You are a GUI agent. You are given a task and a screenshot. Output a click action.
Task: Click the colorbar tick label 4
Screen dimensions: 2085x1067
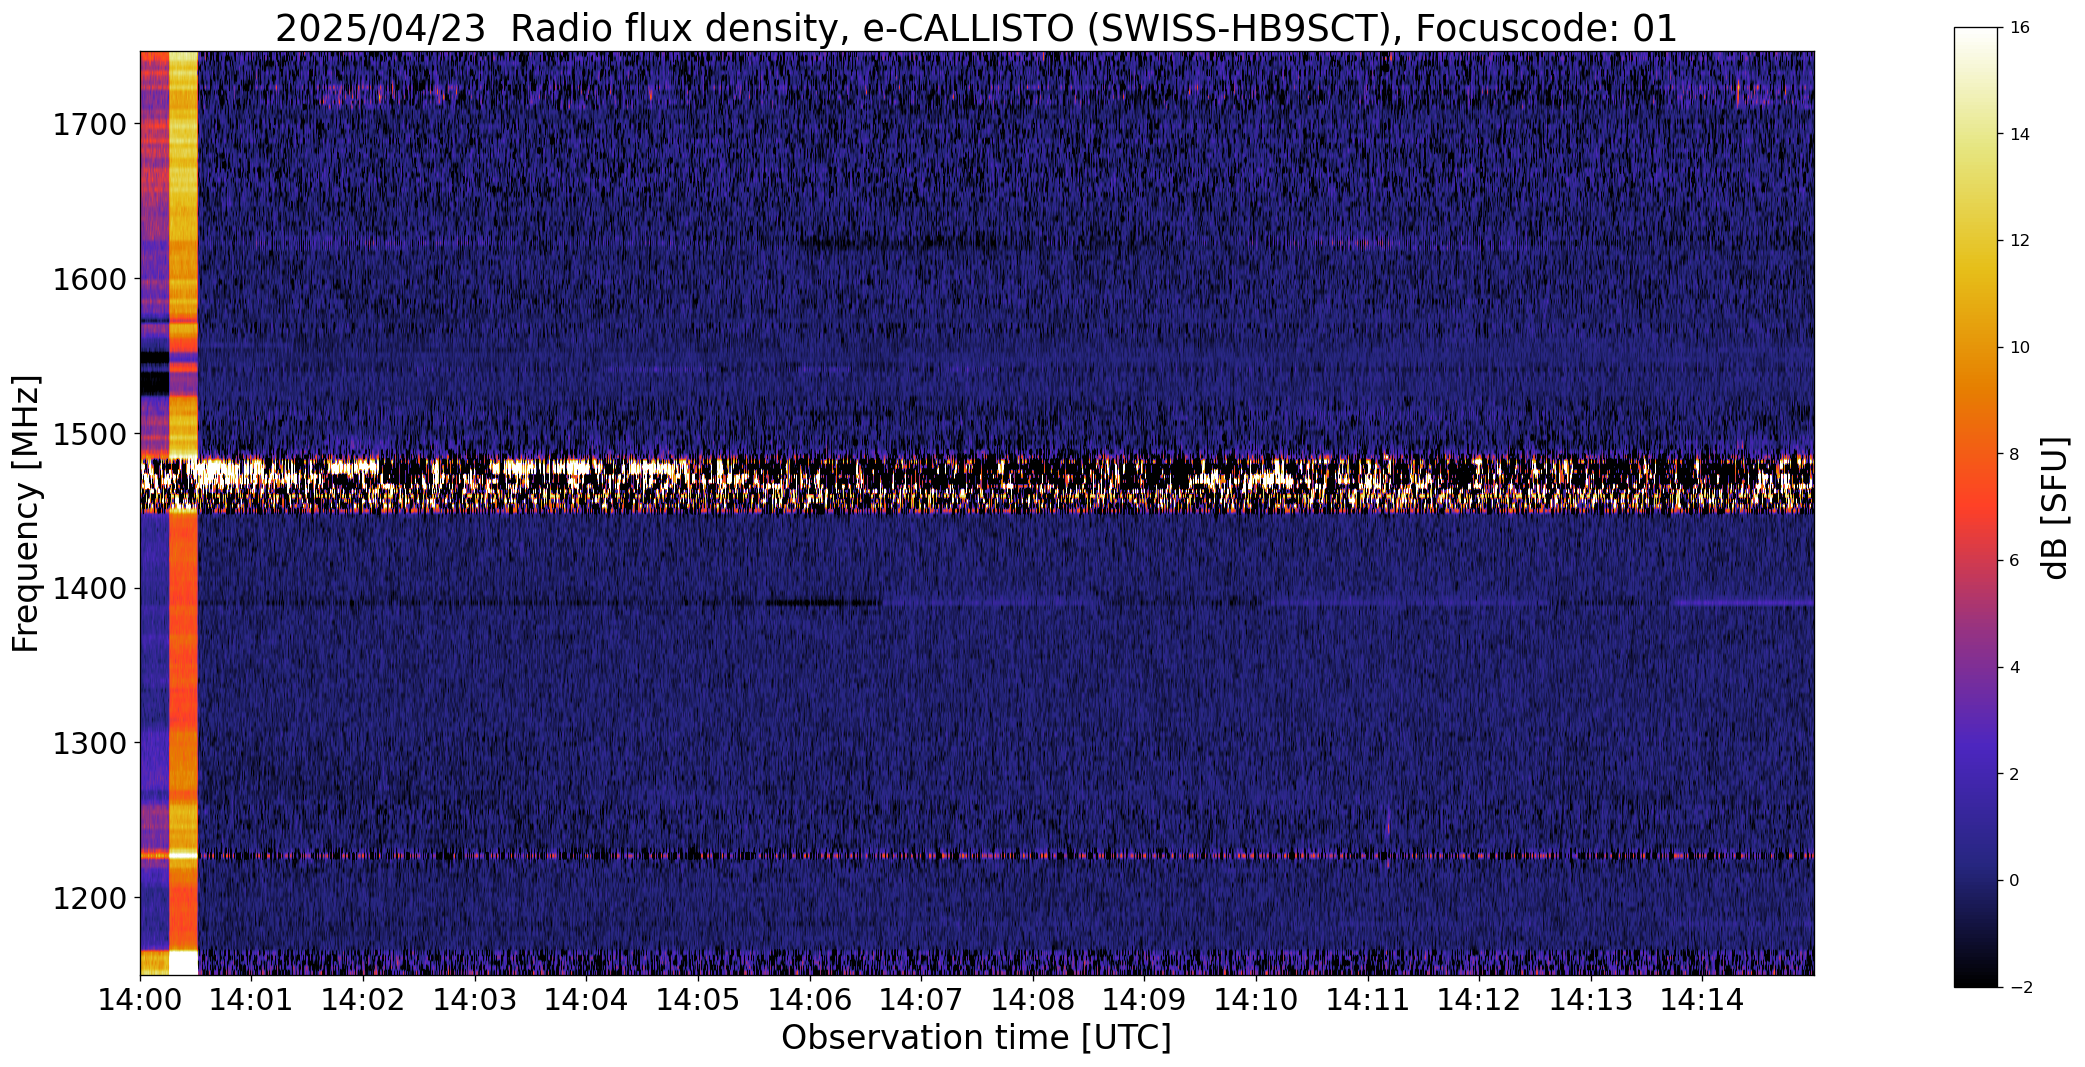point(2014,668)
